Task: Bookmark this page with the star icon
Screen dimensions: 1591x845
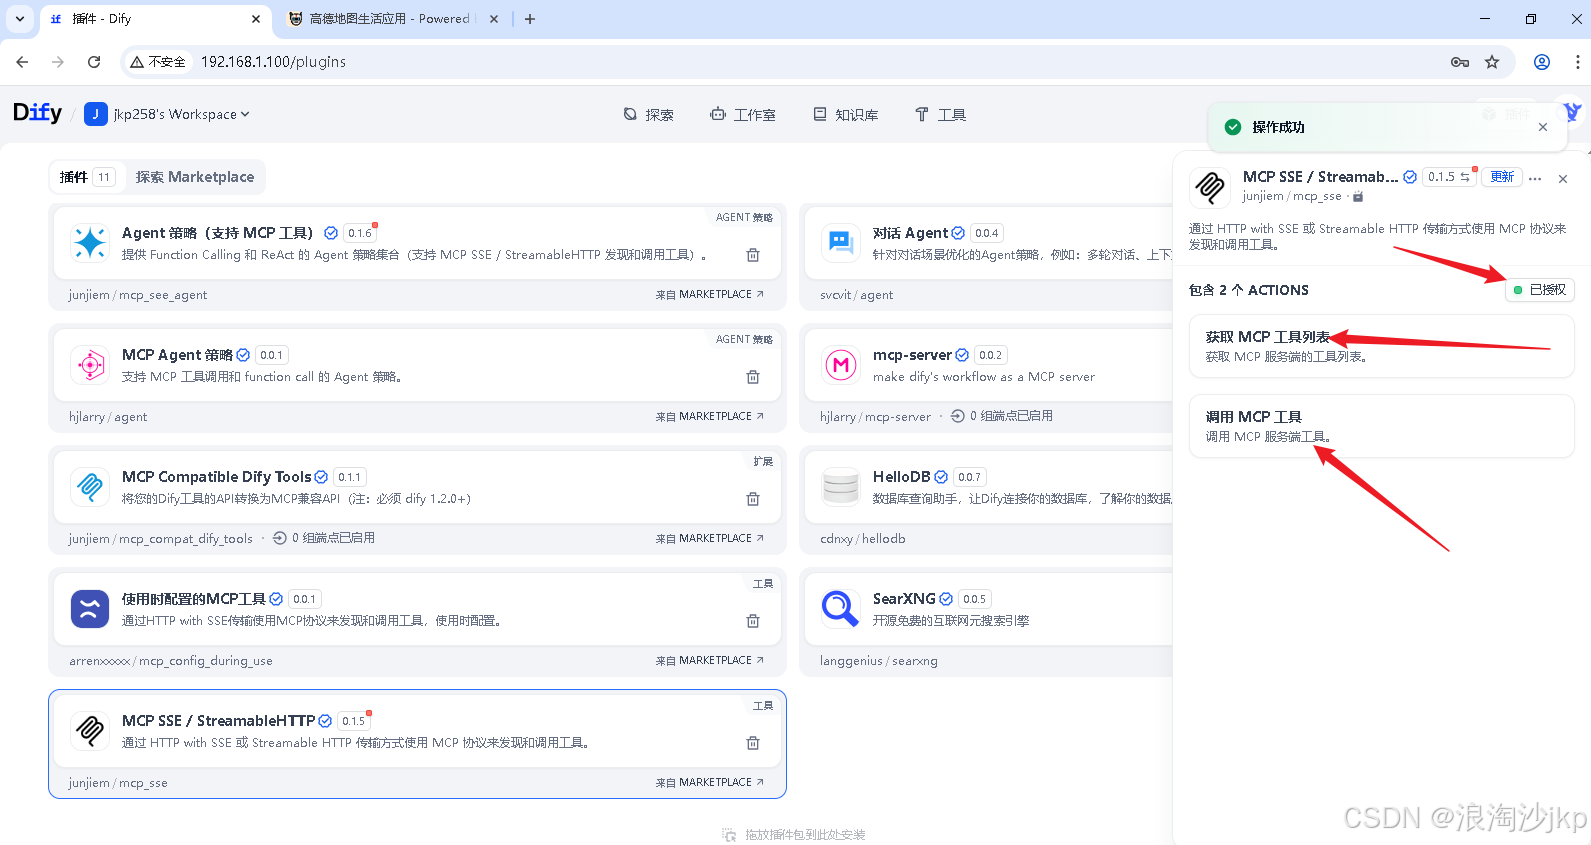Action: 1492,62
